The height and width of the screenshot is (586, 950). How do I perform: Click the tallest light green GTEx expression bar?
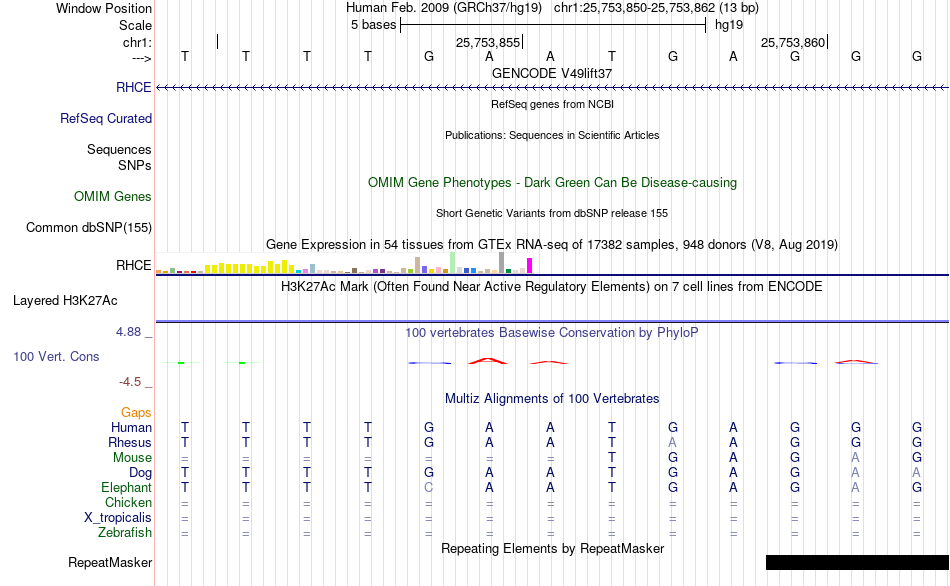pyautogui.click(x=453, y=263)
